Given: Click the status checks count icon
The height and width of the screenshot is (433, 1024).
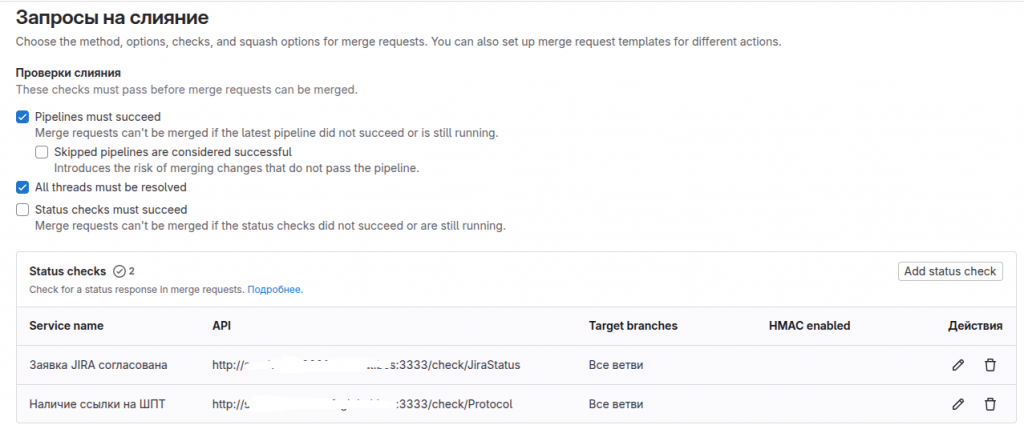Looking at the screenshot, I should coord(119,271).
